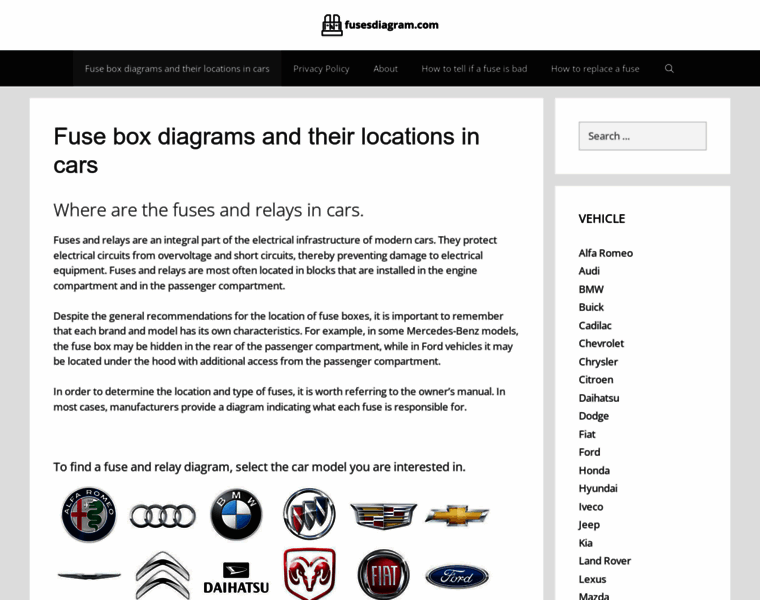Viewport: 760px width, 600px height.
Task: Open Audi in vehicle list
Action: (589, 271)
